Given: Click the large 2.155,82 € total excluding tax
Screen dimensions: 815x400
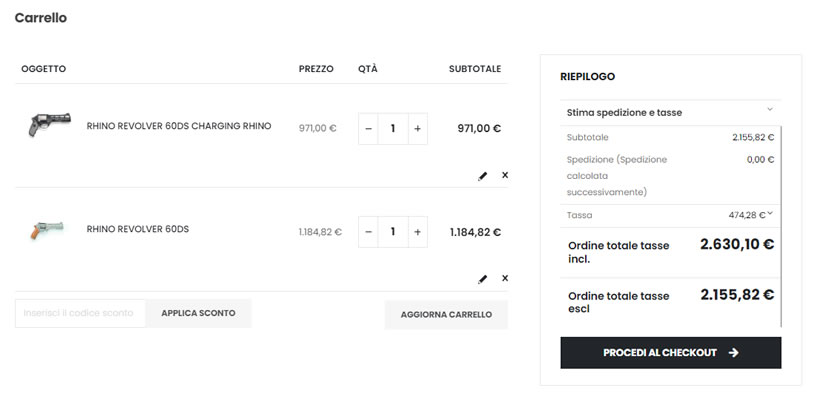Looking at the screenshot, I should [737, 295].
